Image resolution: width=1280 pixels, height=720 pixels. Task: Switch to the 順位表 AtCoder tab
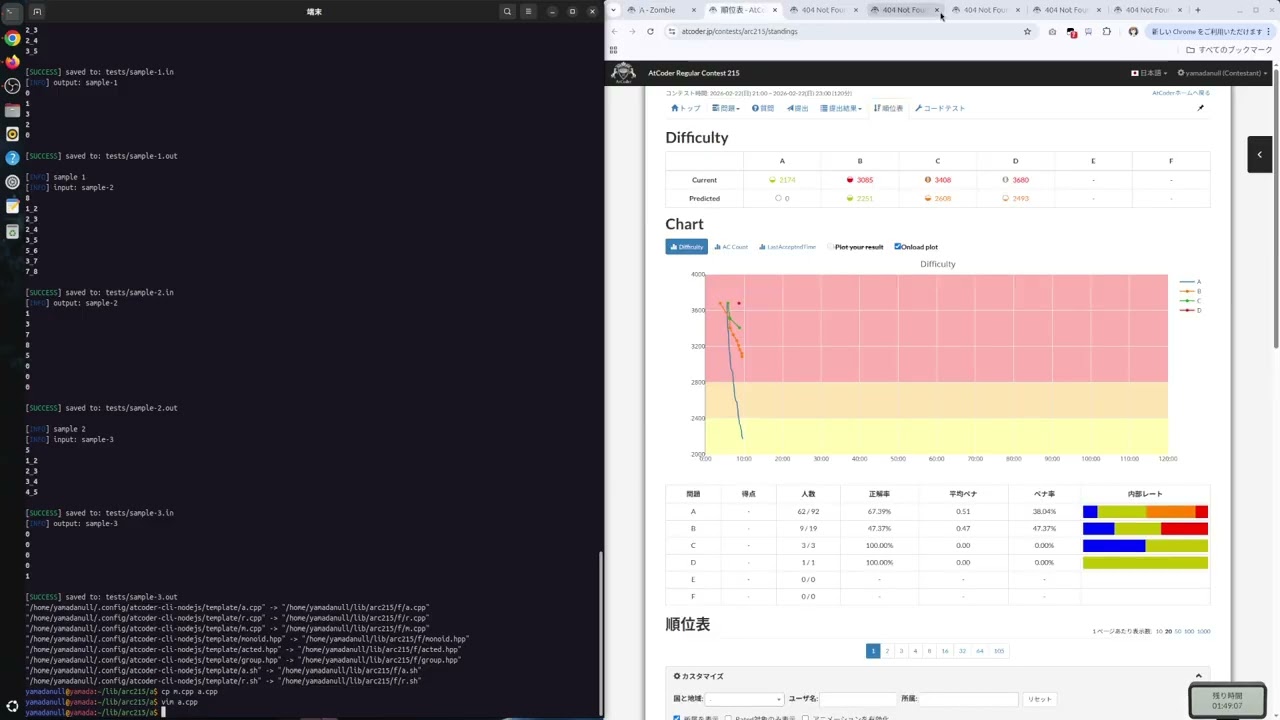tap(741, 10)
